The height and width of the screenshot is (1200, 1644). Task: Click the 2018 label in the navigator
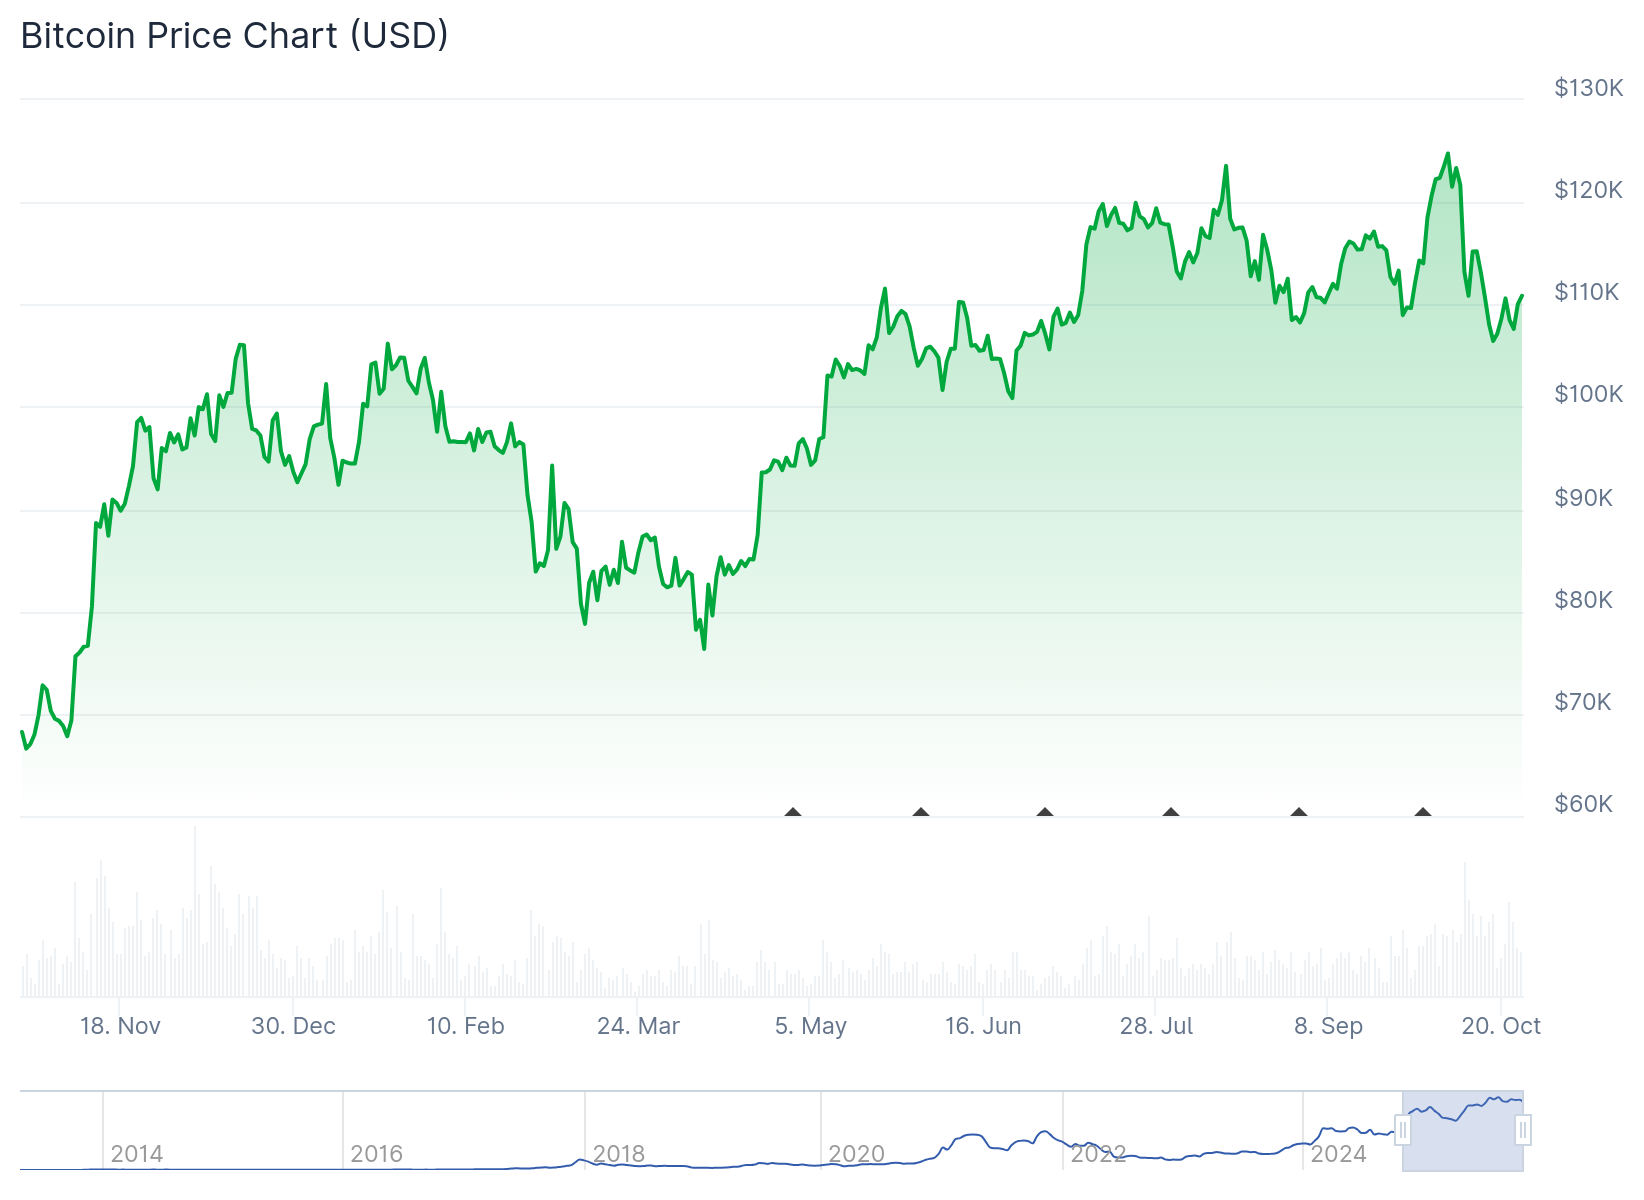point(619,1154)
